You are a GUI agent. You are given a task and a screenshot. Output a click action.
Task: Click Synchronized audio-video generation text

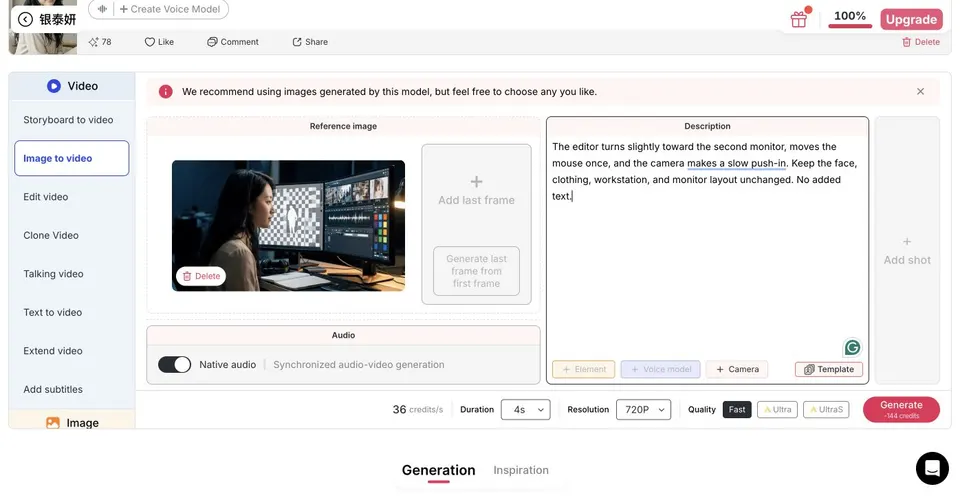359,365
